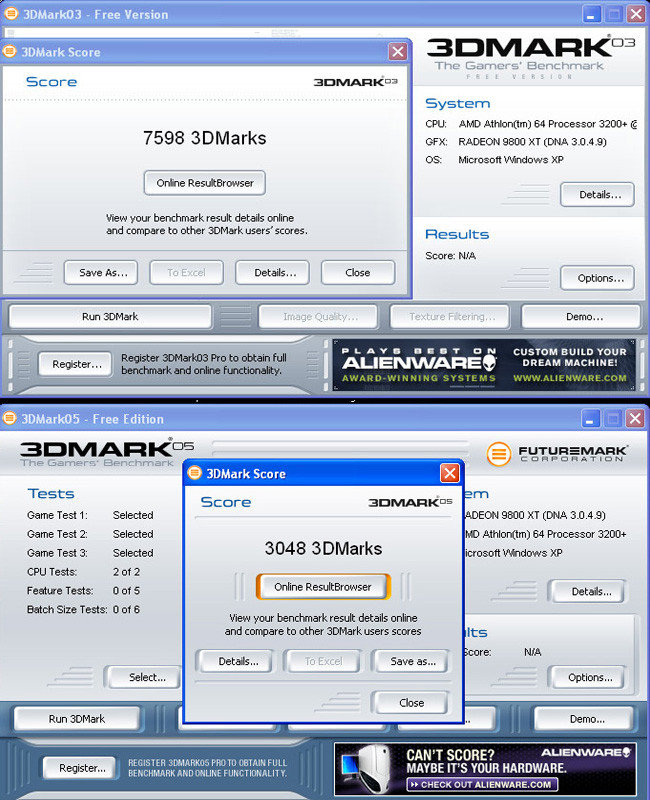
Task: Click Save As... in the 3DMark03 score dialog
Action: (x=103, y=272)
